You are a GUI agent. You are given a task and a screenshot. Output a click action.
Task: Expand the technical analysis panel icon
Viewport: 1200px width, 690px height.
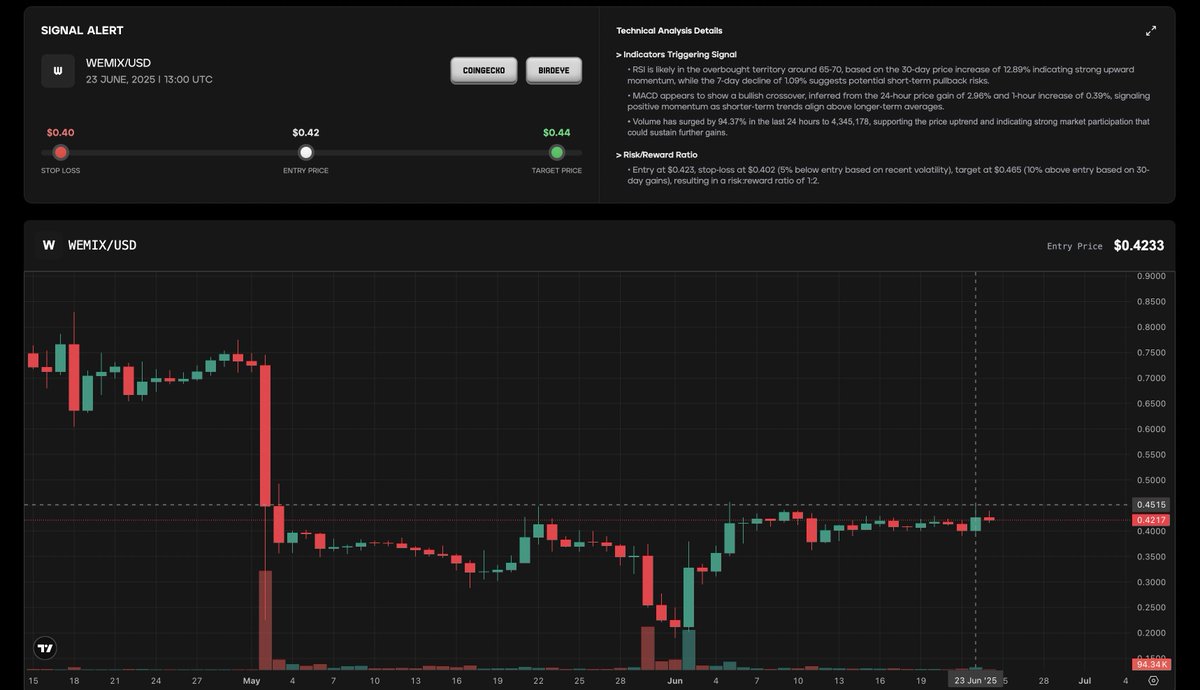point(1151,31)
